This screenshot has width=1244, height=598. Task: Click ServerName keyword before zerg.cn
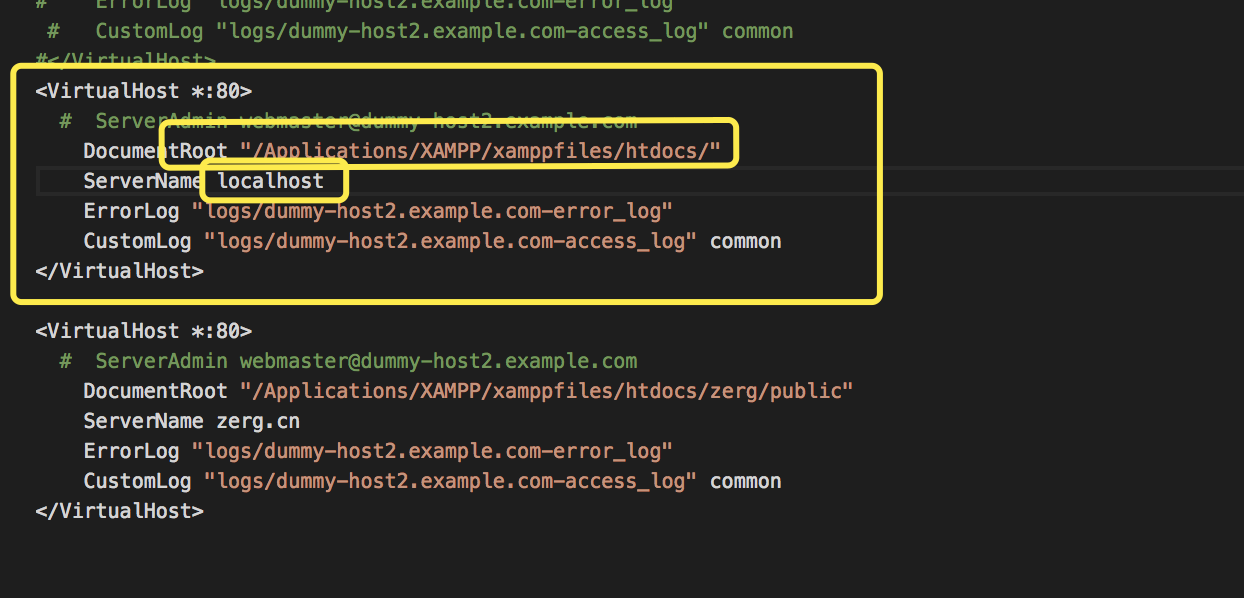click(143, 421)
